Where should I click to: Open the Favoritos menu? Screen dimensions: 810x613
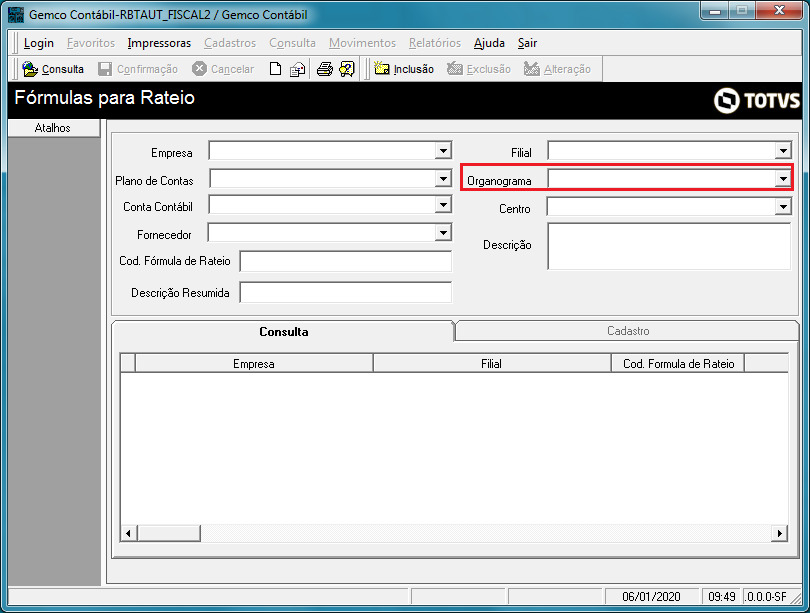[x=91, y=43]
